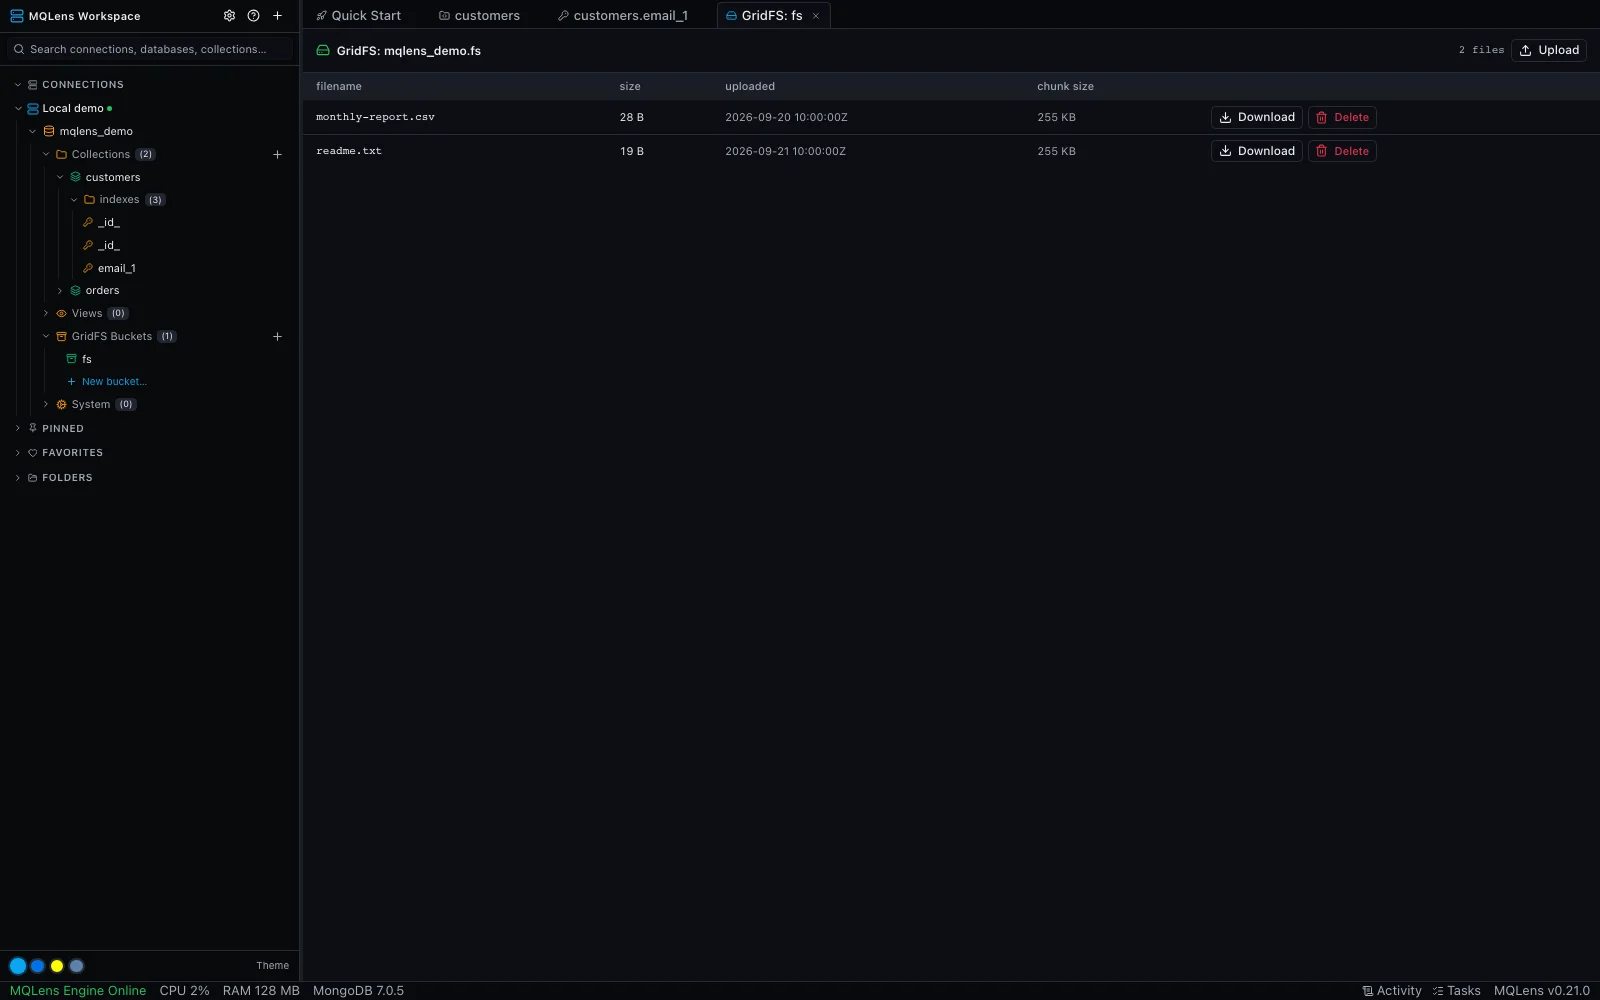Expand the FOLDERS section chevron
The height and width of the screenshot is (1000, 1600).
[18, 478]
